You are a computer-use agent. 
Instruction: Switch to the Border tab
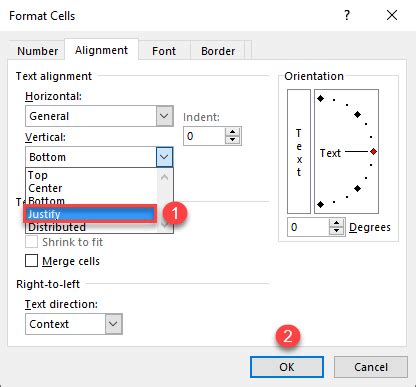coord(218,51)
